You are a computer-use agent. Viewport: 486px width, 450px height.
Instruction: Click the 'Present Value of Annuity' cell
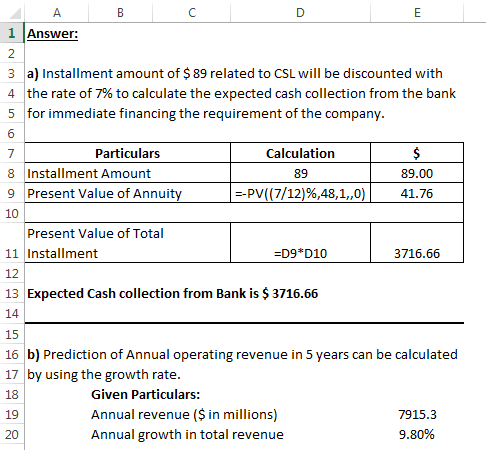pyautogui.click(x=127, y=193)
